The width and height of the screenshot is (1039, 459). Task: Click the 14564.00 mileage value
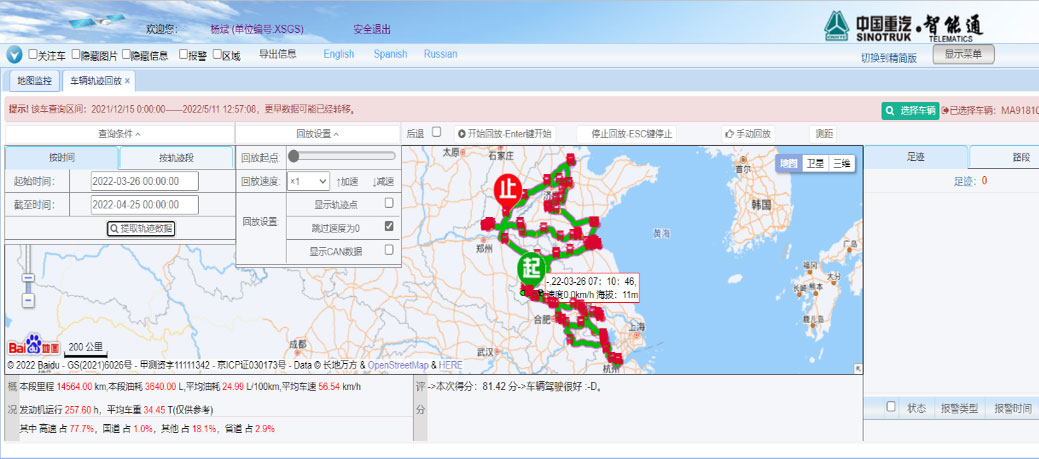pos(74,387)
